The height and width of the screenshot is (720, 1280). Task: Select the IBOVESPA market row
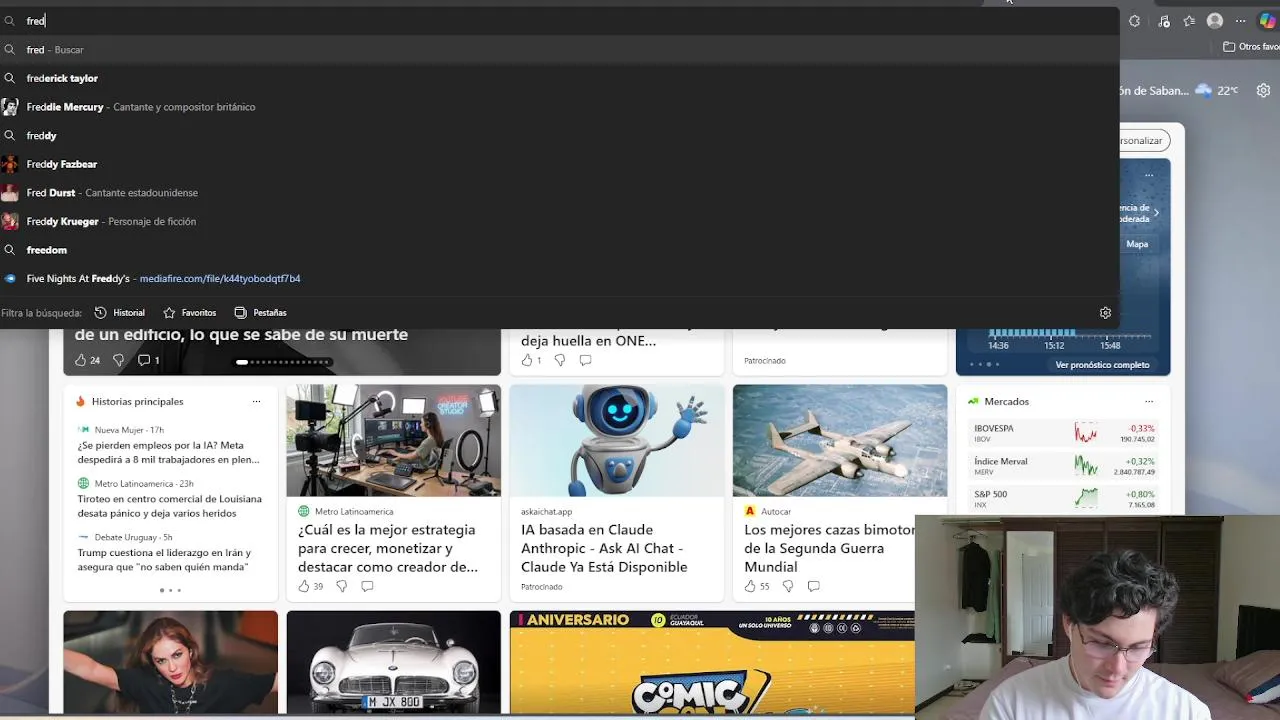(x=1063, y=433)
